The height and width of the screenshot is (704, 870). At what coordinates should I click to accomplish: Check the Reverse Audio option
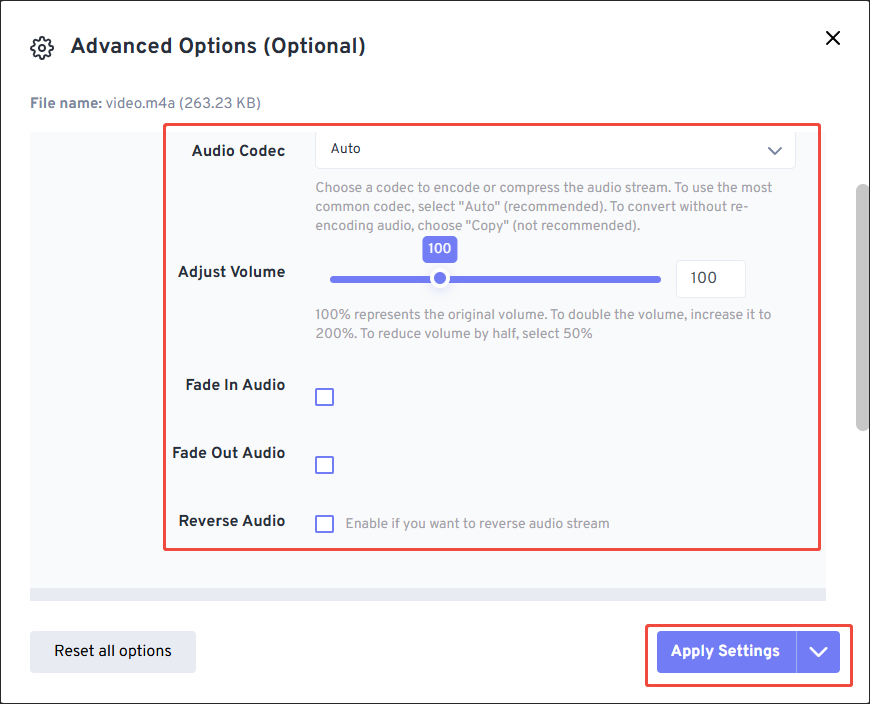pyautogui.click(x=324, y=523)
